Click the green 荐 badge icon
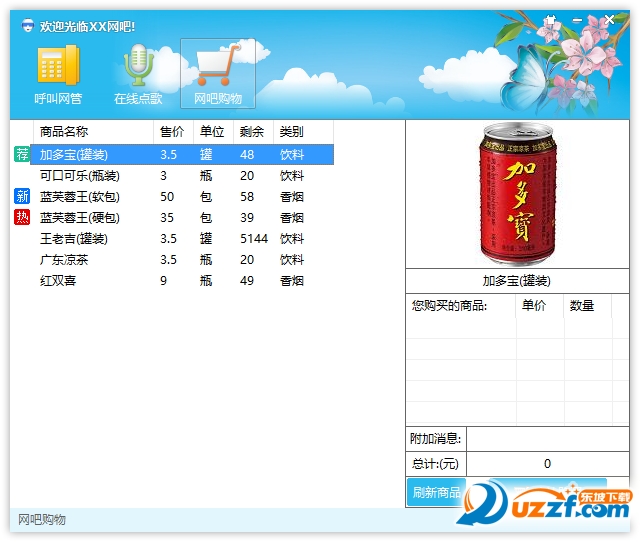The height and width of the screenshot is (542, 640). point(22,154)
